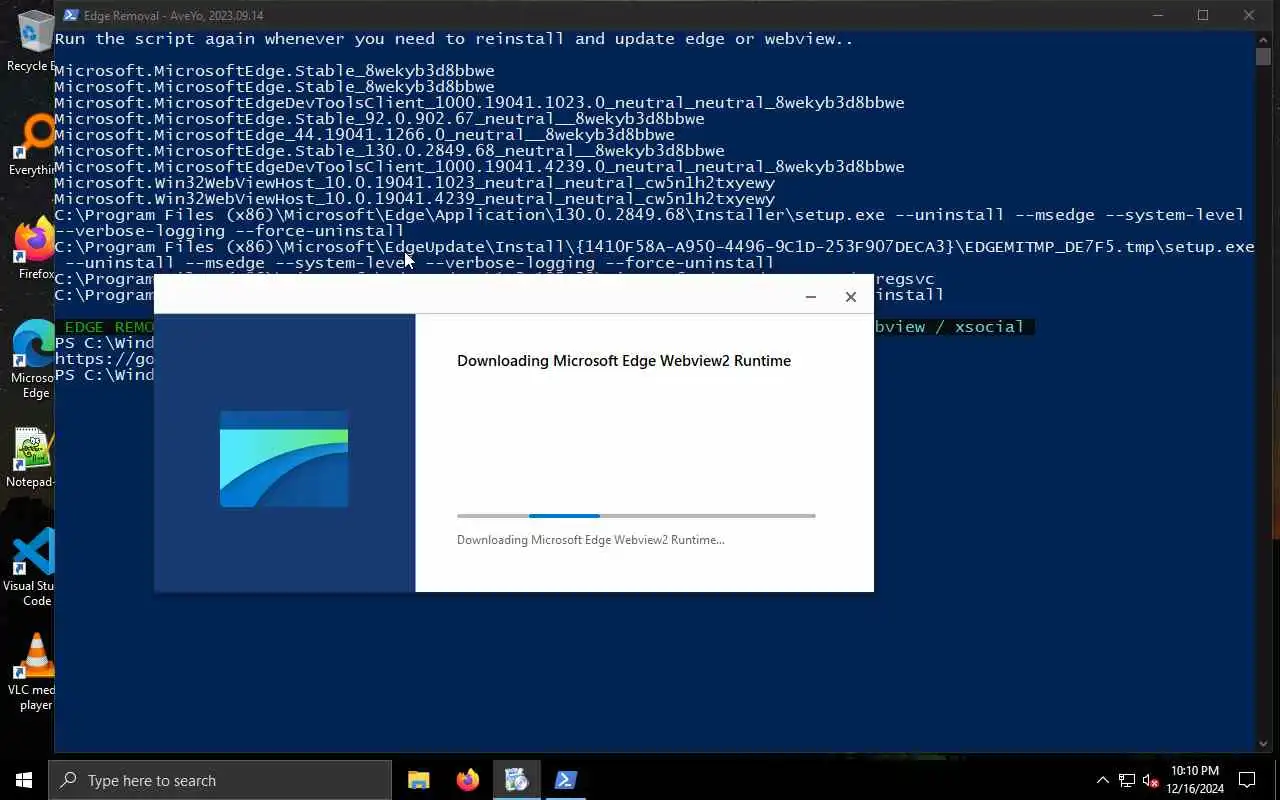Click the Win32WebViewHost_10.0.19041.4239 line
The width and height of the screenshot is (1280, 800).
tap(414, 199)
